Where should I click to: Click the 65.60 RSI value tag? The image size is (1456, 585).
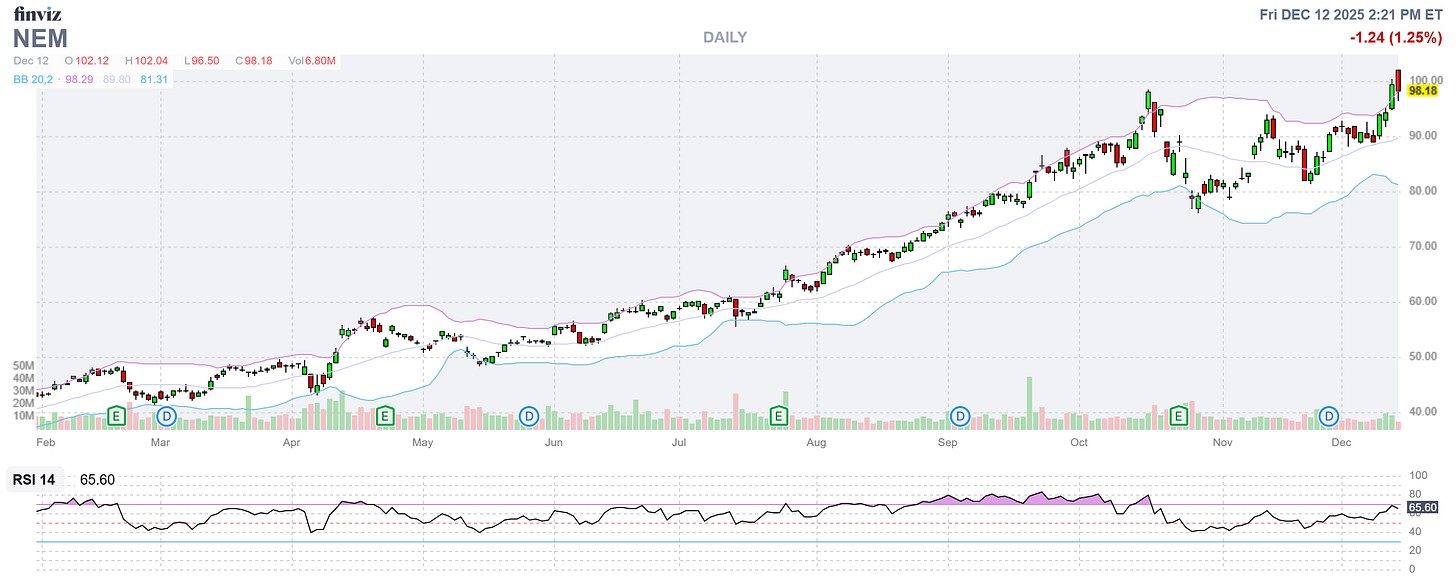click(1422, 508)
